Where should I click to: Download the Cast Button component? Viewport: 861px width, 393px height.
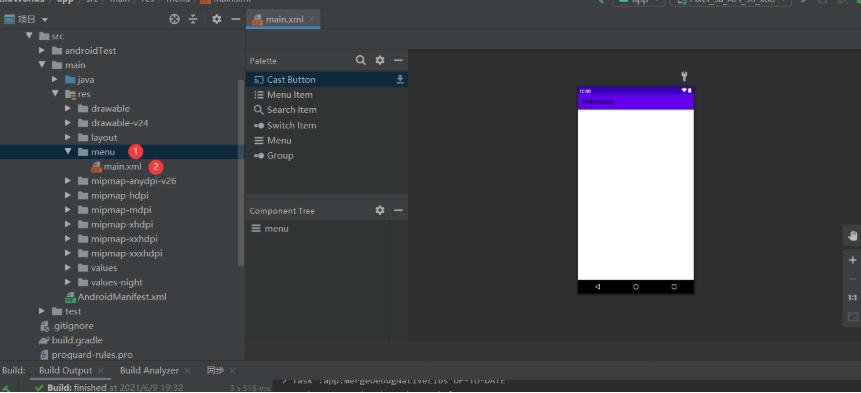(400, 80)
